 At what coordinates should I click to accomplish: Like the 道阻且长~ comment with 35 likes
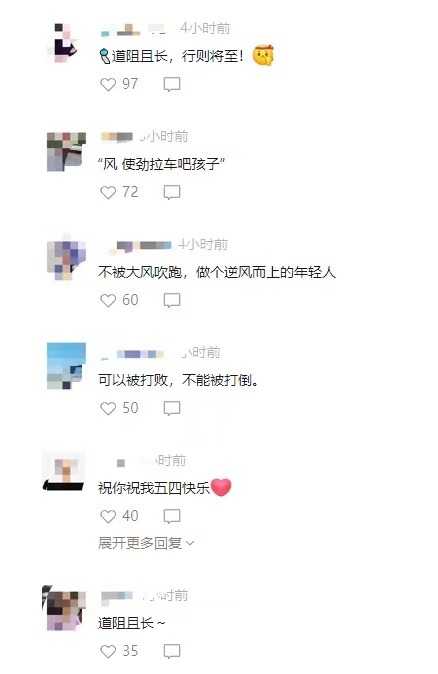point(108,651)
